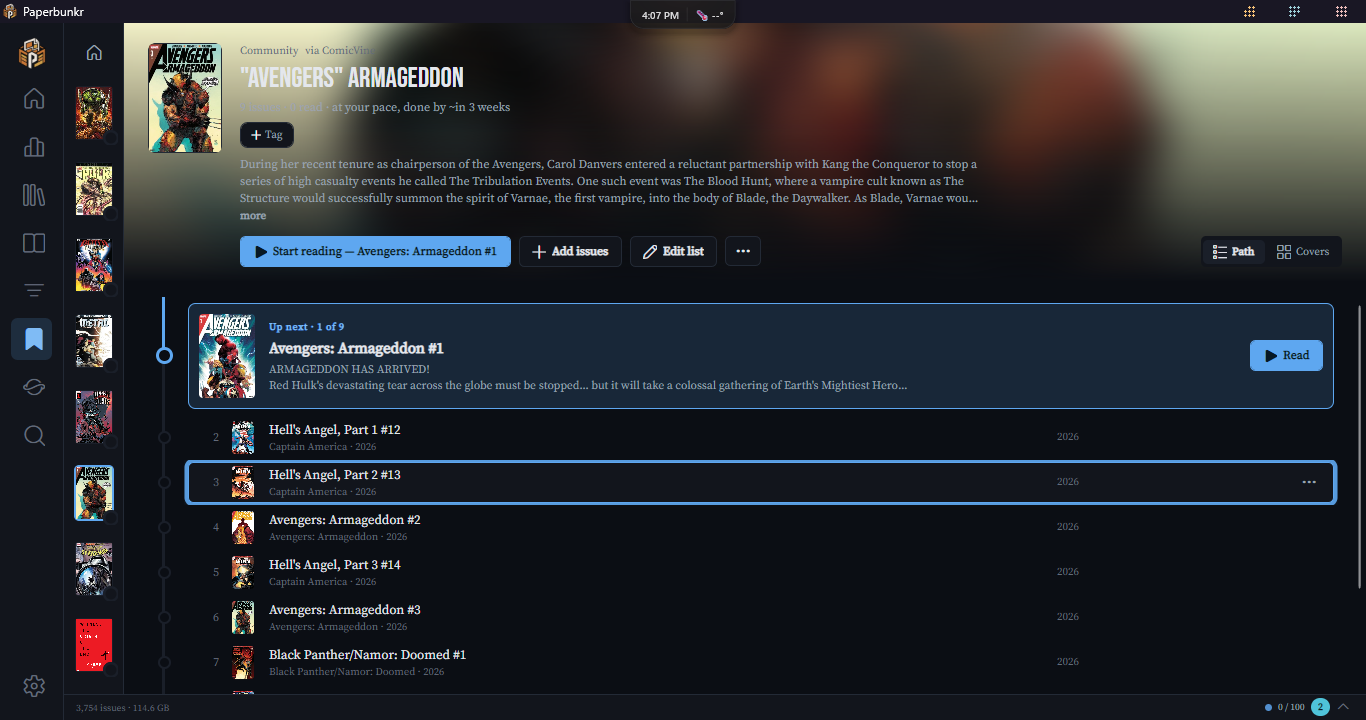The height and width of the screenshot is (720, 1366).
Task: Add a tag with the Tag button
Action: [266, 134]
